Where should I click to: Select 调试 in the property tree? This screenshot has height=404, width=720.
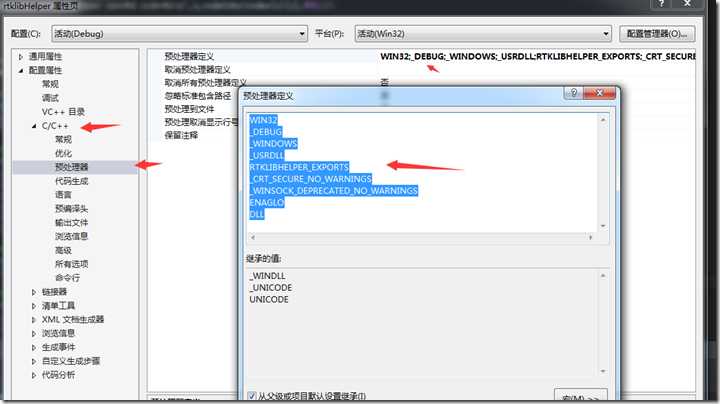click(x=50, y=98)
